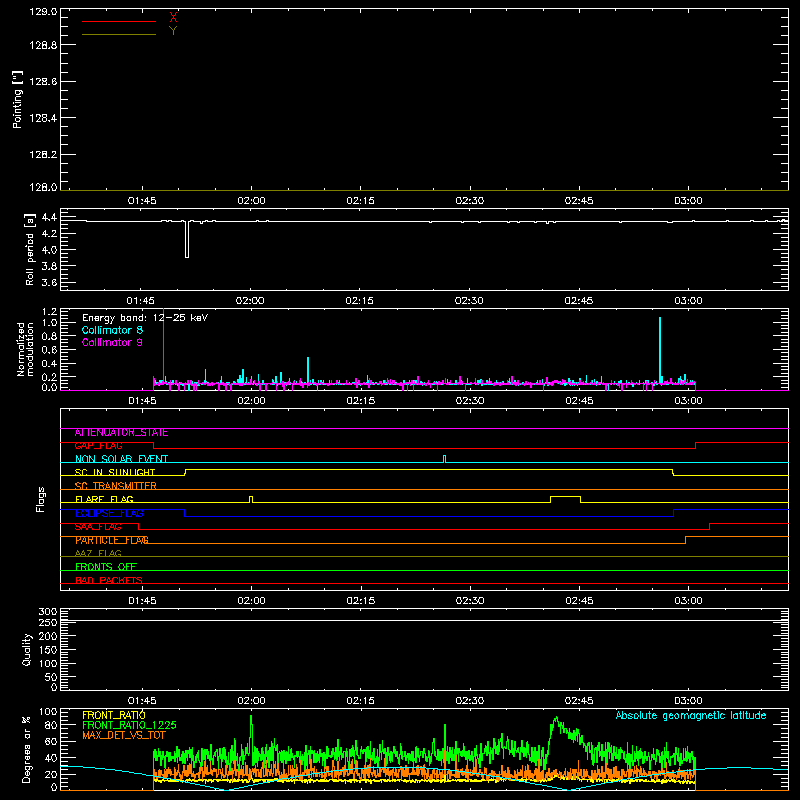Click the tall cyan Collimator 8 spike near 02:56
The image size is (800, 800).
(x=660, y=350)
